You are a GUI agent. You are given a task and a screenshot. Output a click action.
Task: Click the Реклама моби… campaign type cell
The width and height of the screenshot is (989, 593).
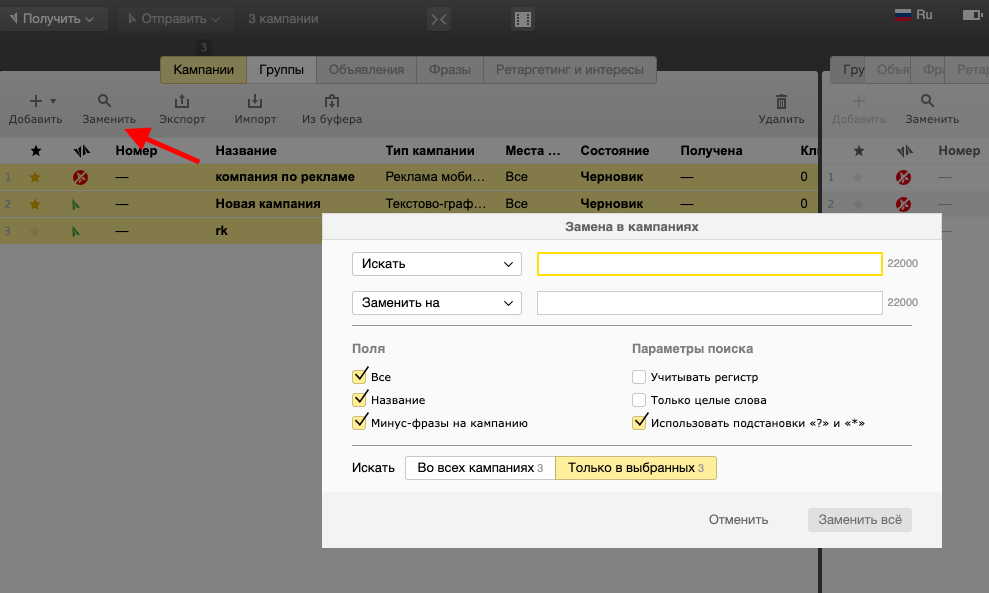[435, 177]
